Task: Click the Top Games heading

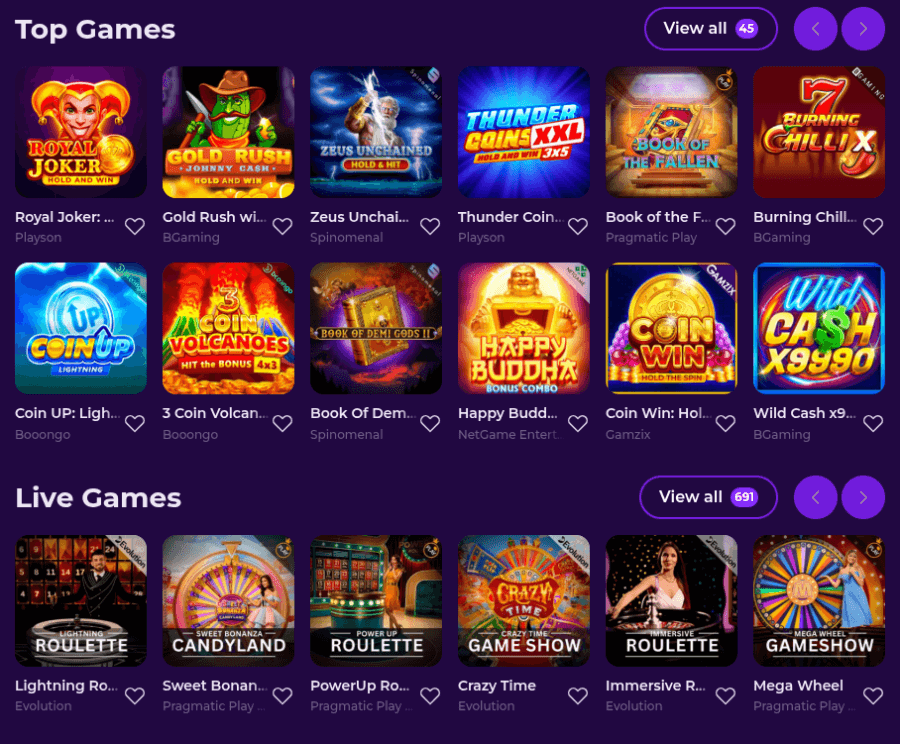Action: click(x=95, y=29)
